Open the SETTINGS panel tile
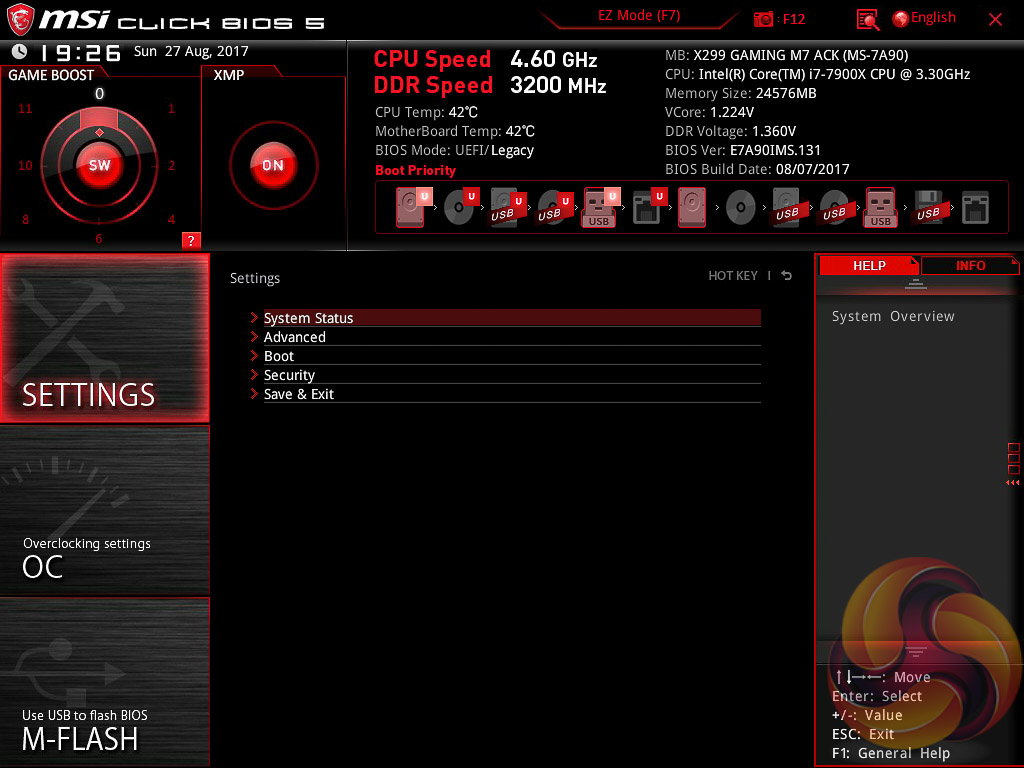The height and width of the screenshot is (768, 1024). 104,338
